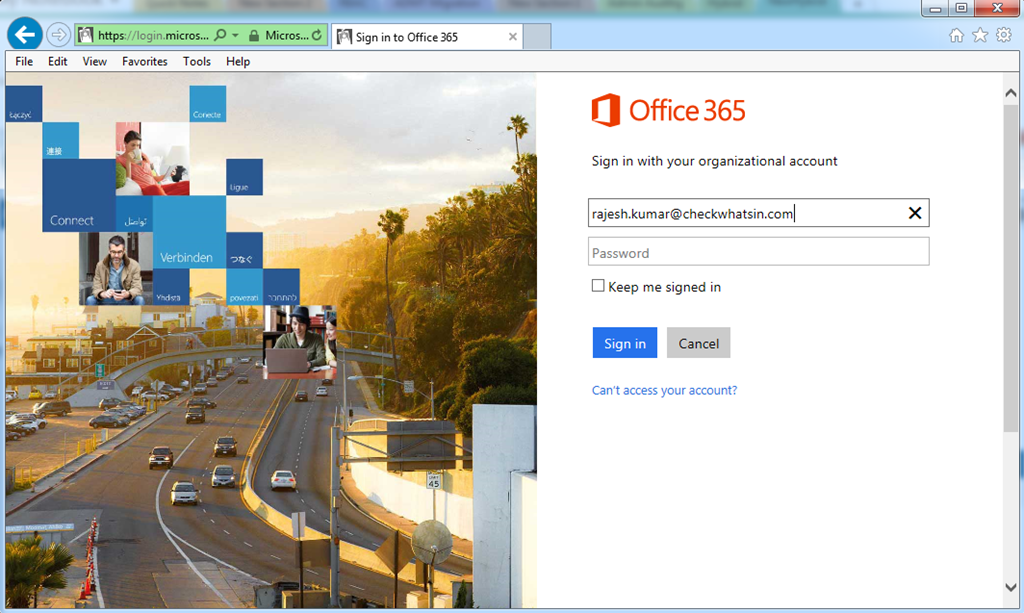Open Favorites star icon
Viewport: 1024px width, 613px height.
coord(980,35)
